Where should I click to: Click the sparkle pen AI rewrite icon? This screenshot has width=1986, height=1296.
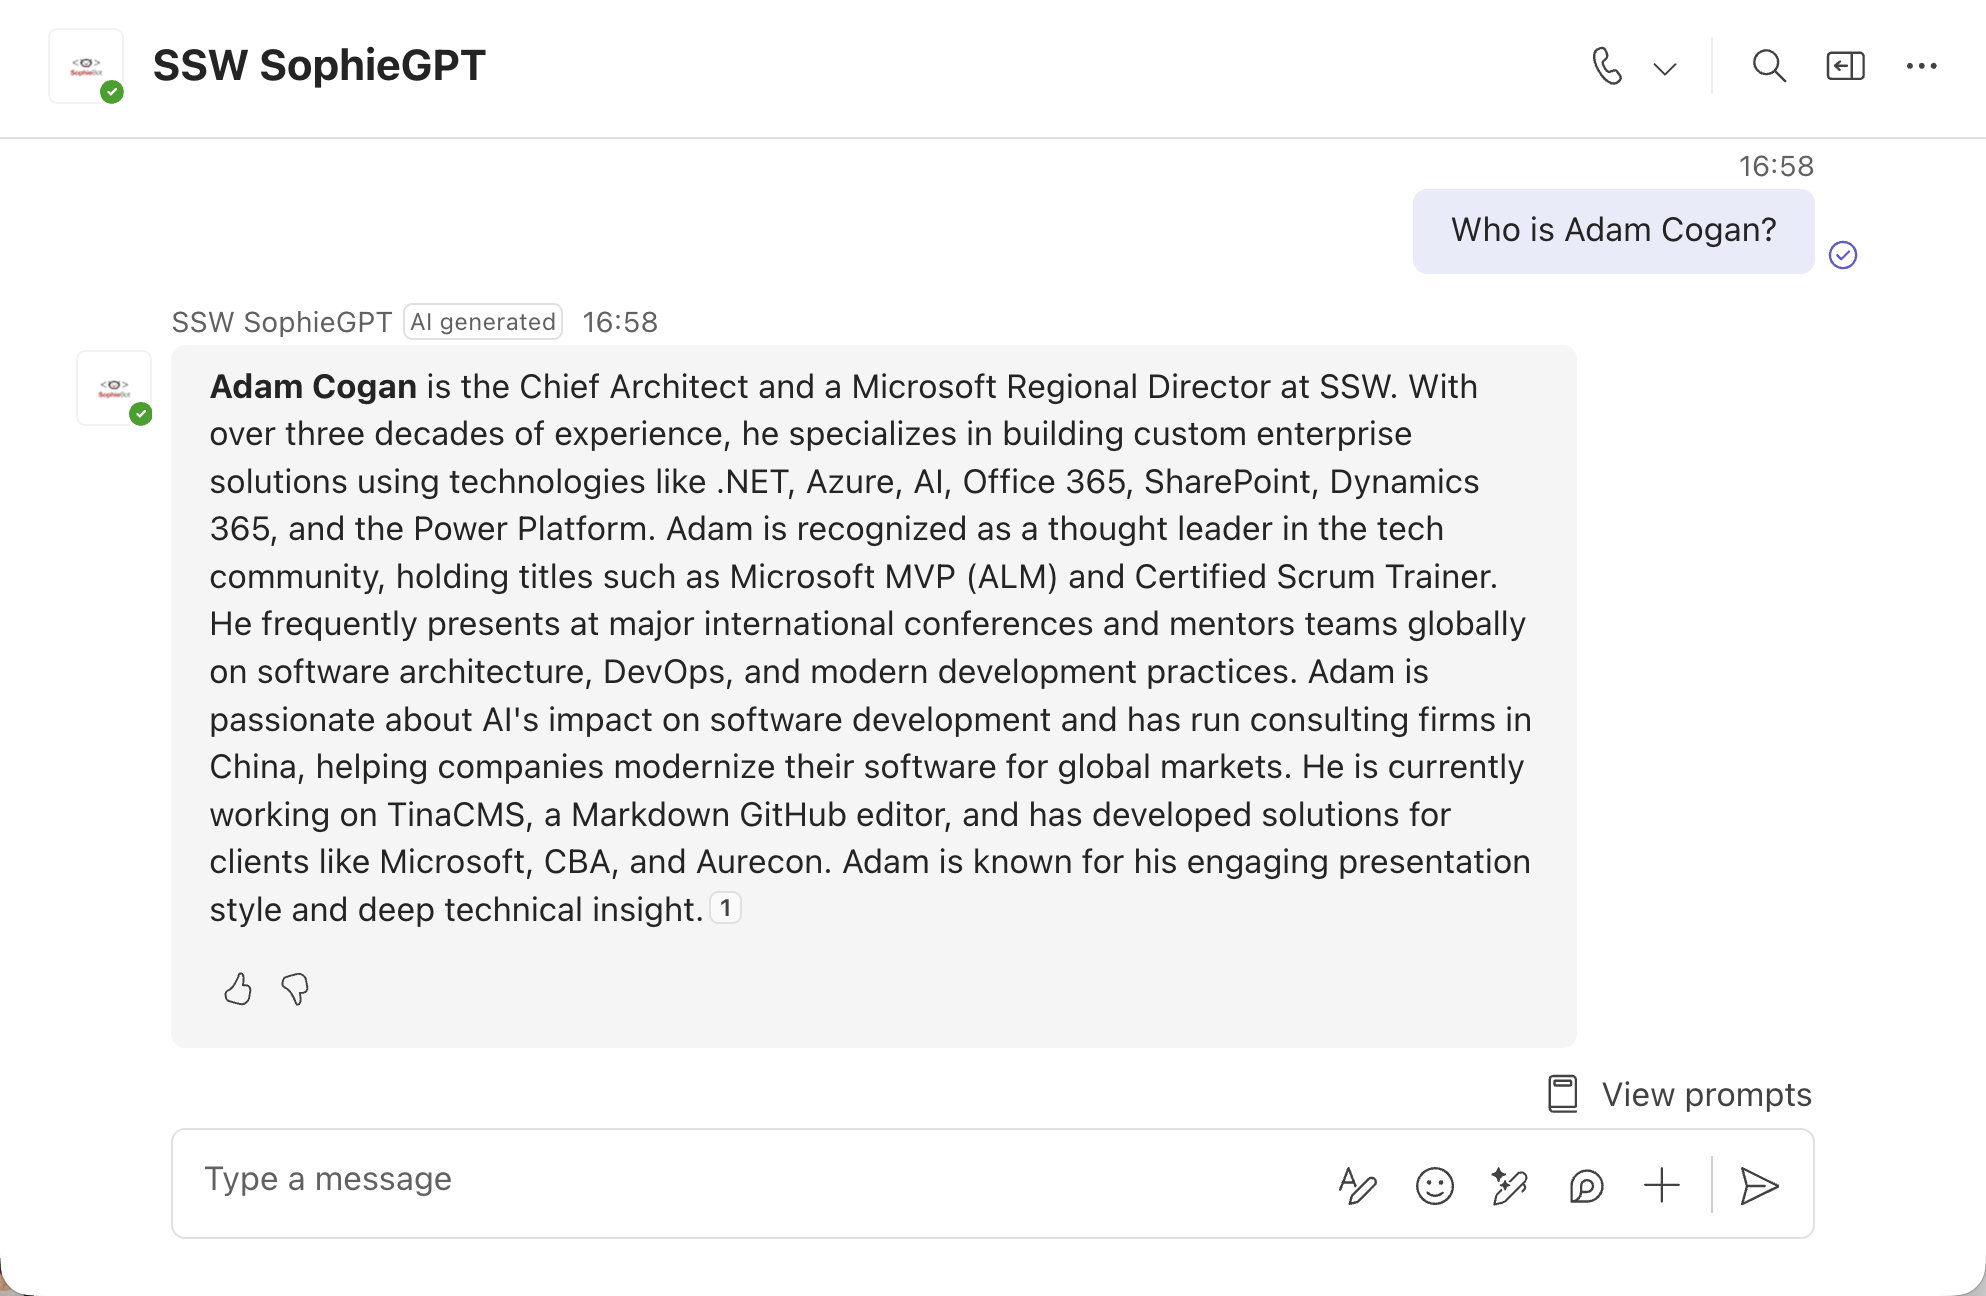(x=1509, y=1186)
